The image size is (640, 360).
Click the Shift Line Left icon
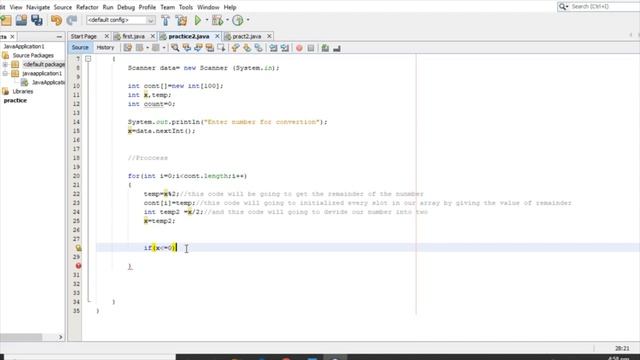coord(273,48)
